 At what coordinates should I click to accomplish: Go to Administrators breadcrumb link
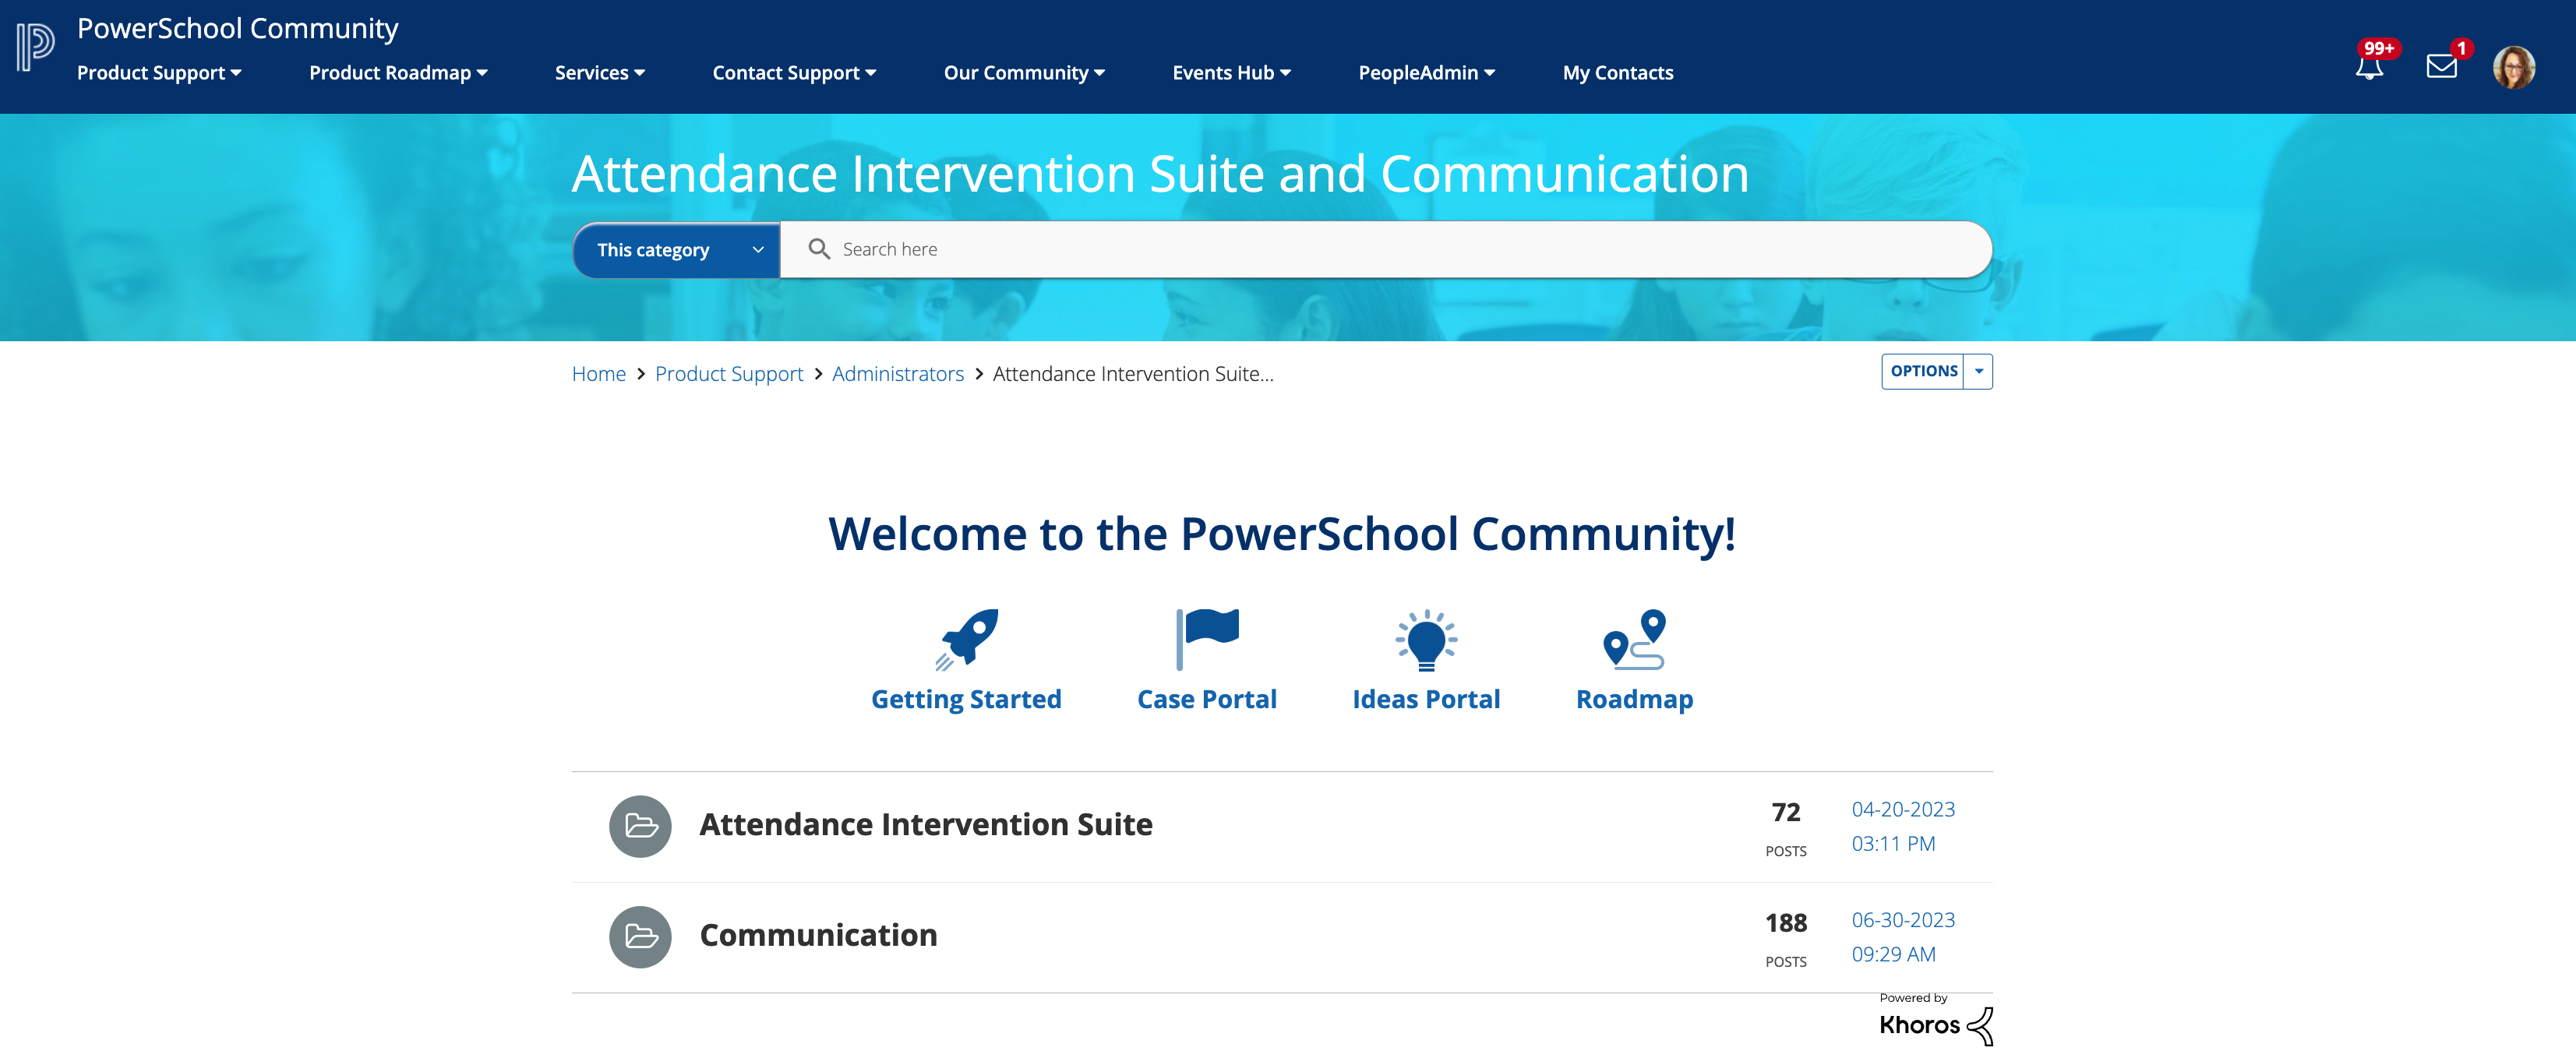point(897,374)
